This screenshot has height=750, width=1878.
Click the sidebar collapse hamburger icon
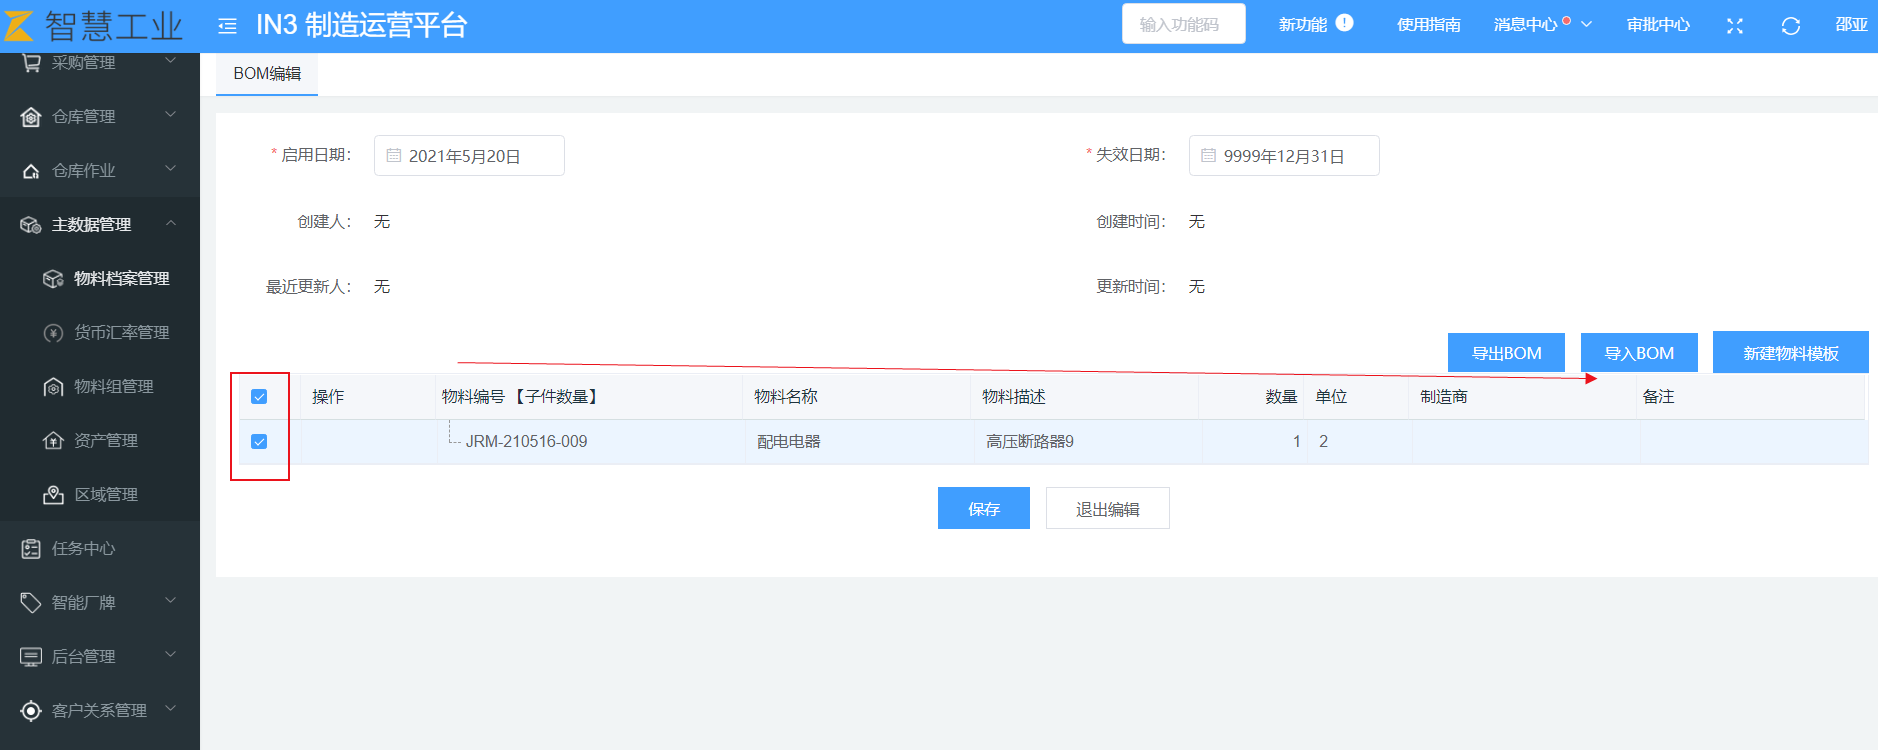[x=227, y=26]
